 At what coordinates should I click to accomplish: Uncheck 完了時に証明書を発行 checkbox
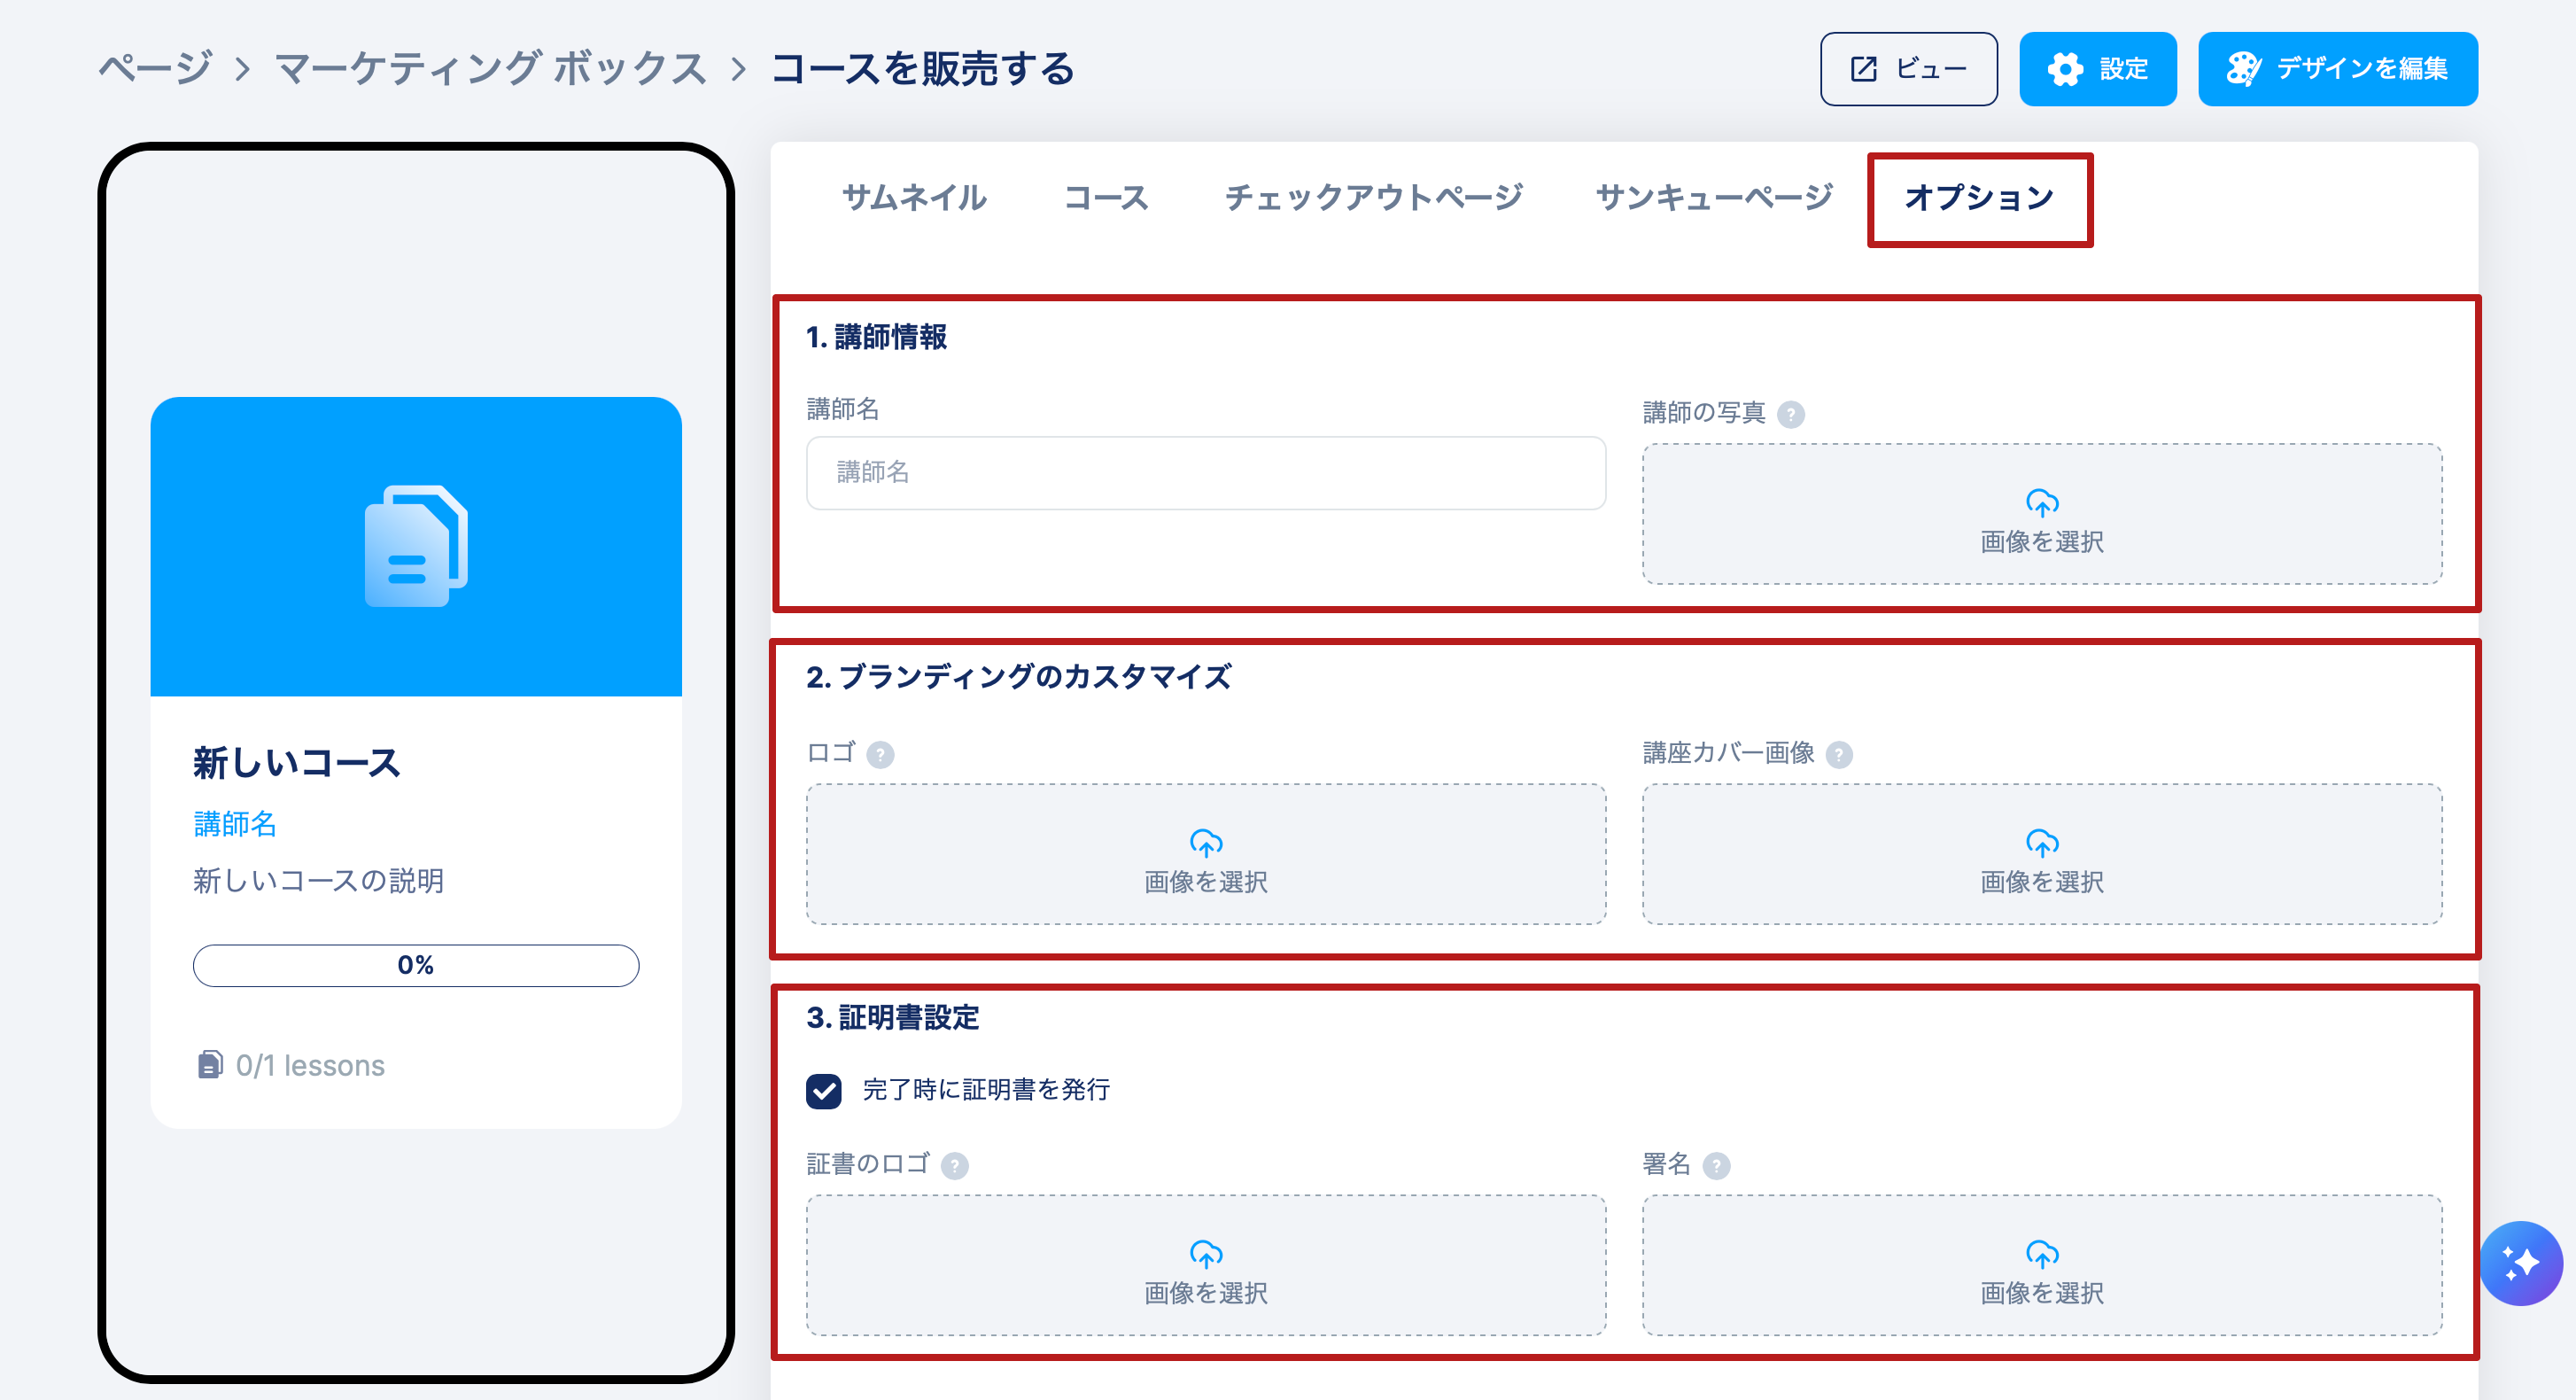tap(824, 1091)
